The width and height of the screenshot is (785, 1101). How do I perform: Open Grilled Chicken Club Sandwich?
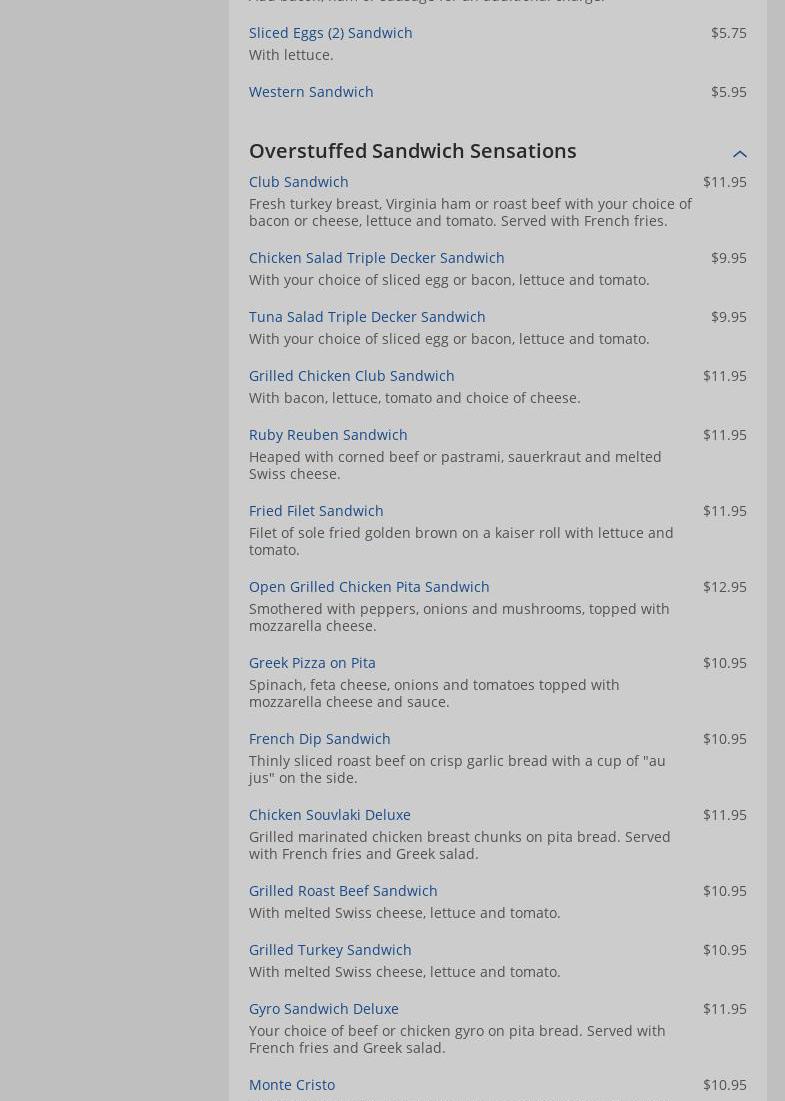tap(351, 376)
